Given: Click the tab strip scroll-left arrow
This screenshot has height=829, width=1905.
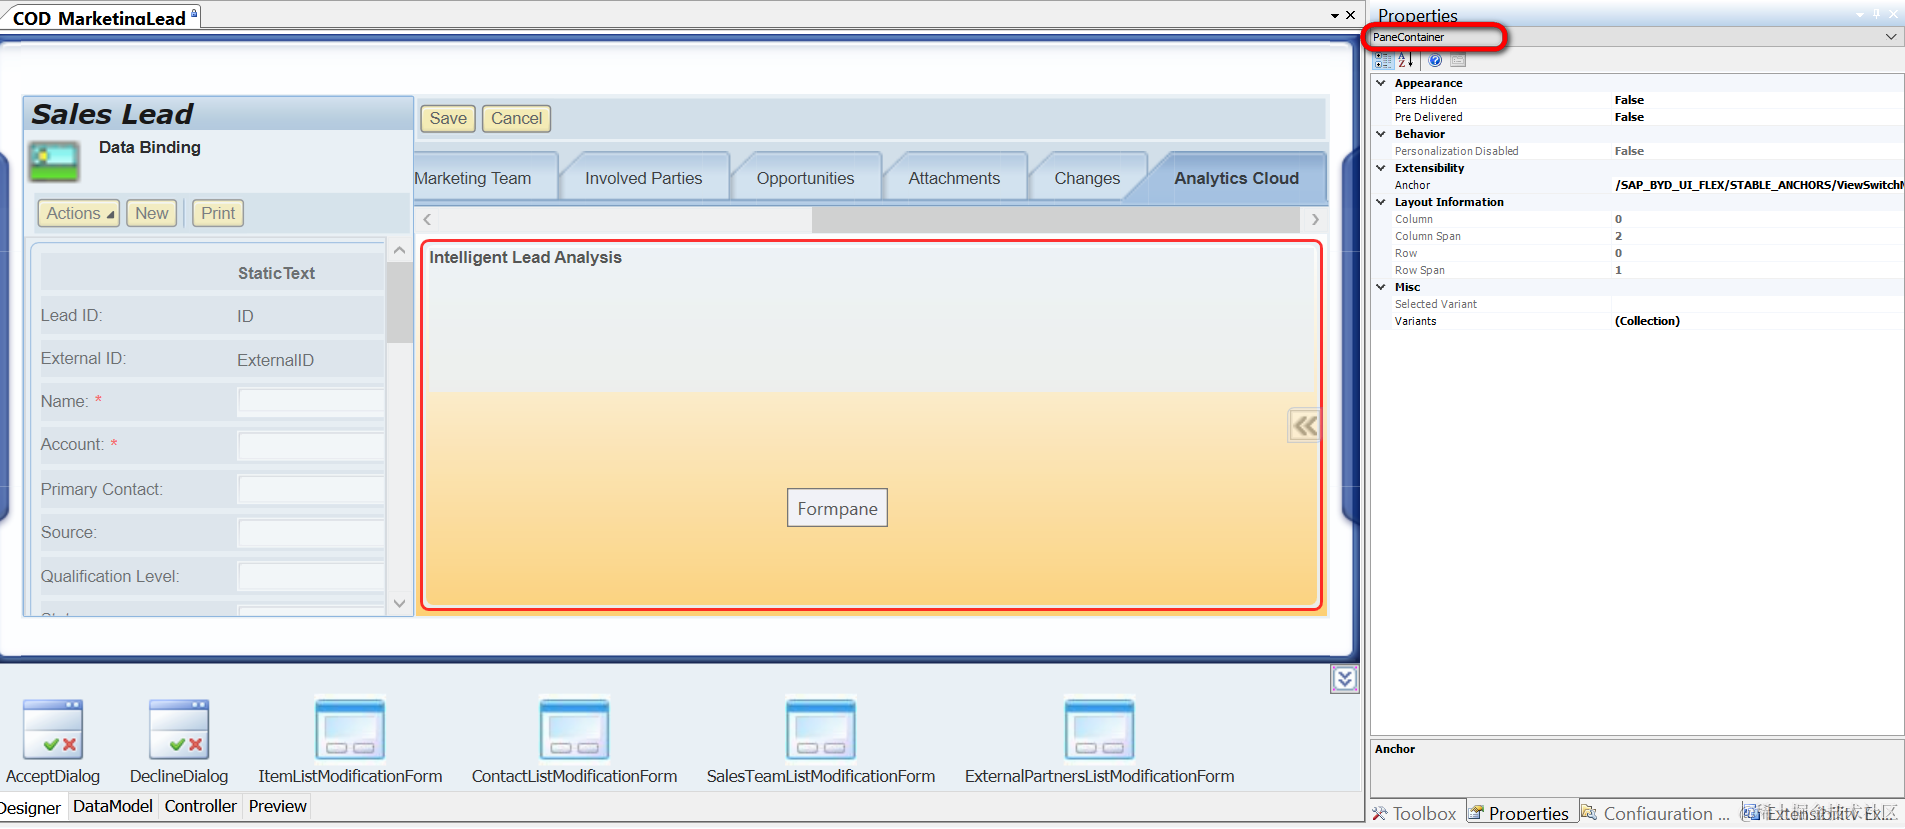Looking at the screenshot, I should tap(427, 220).
